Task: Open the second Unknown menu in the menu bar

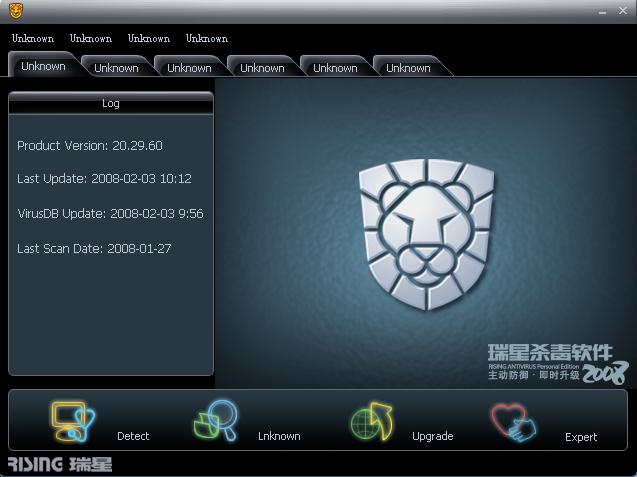Action: point(91,39)
